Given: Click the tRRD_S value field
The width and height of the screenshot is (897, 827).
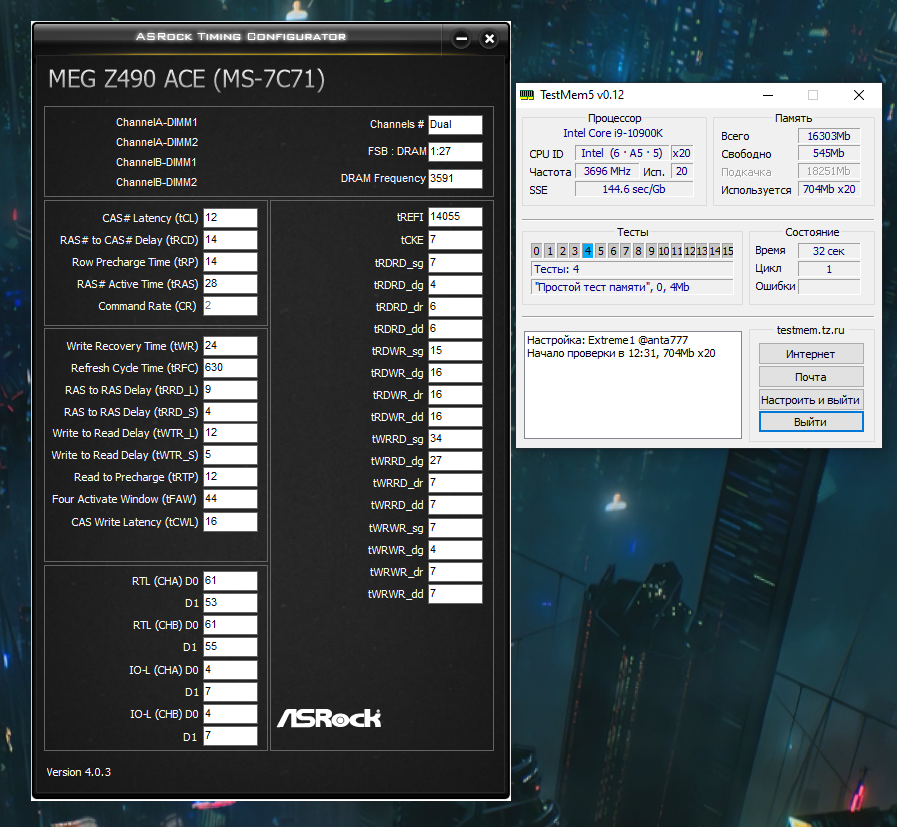Looking at the screenshot, I should (231, 412).
